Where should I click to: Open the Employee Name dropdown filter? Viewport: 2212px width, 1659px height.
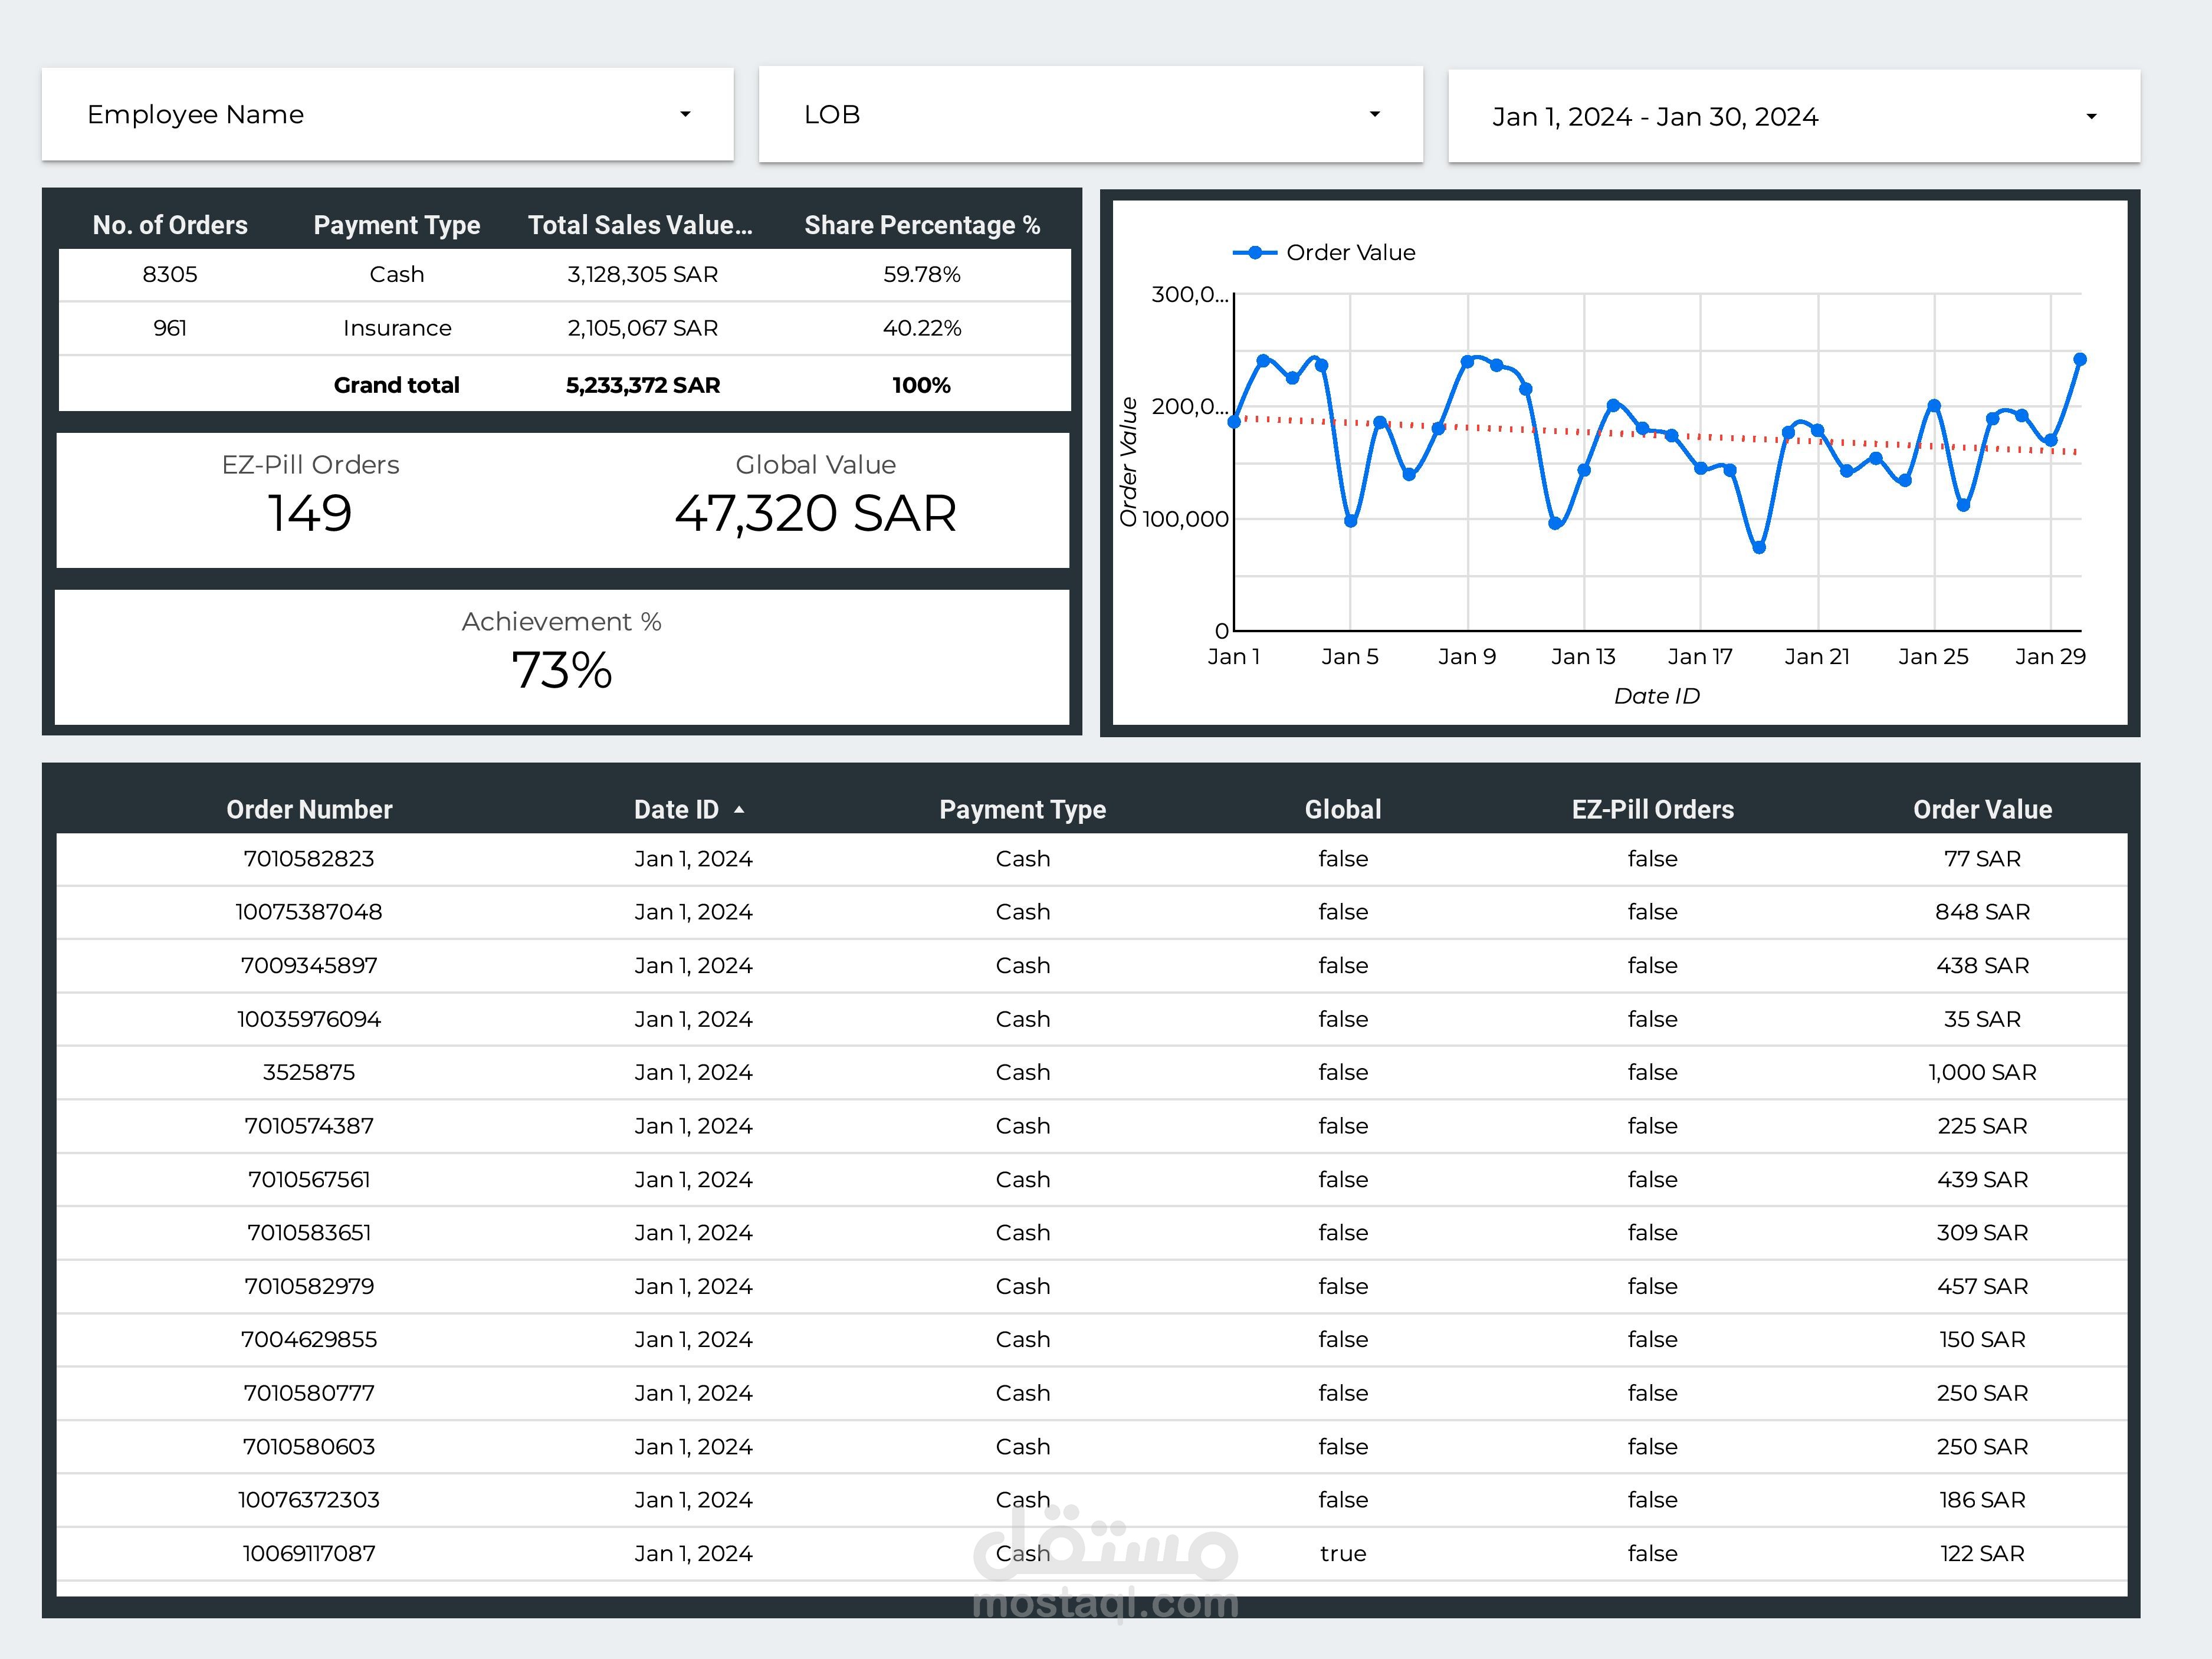tap(387, 114)
